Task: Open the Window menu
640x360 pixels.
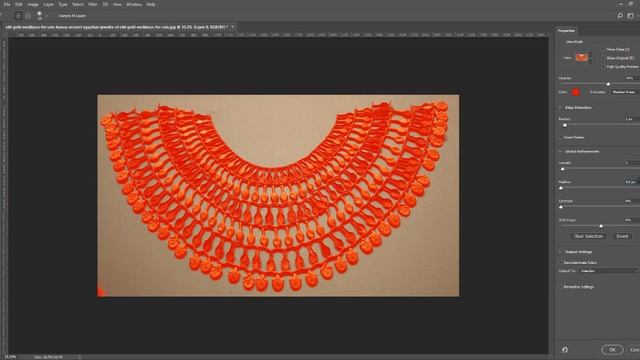Action: [134, 4]
